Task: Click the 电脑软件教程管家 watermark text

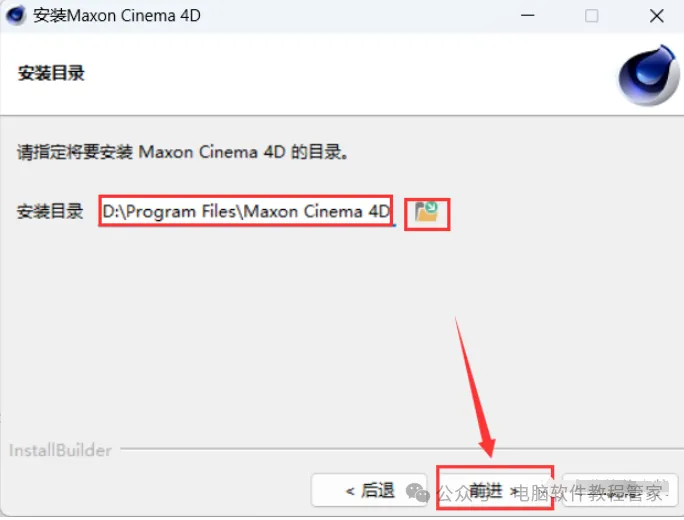Action: coord(589,493)
